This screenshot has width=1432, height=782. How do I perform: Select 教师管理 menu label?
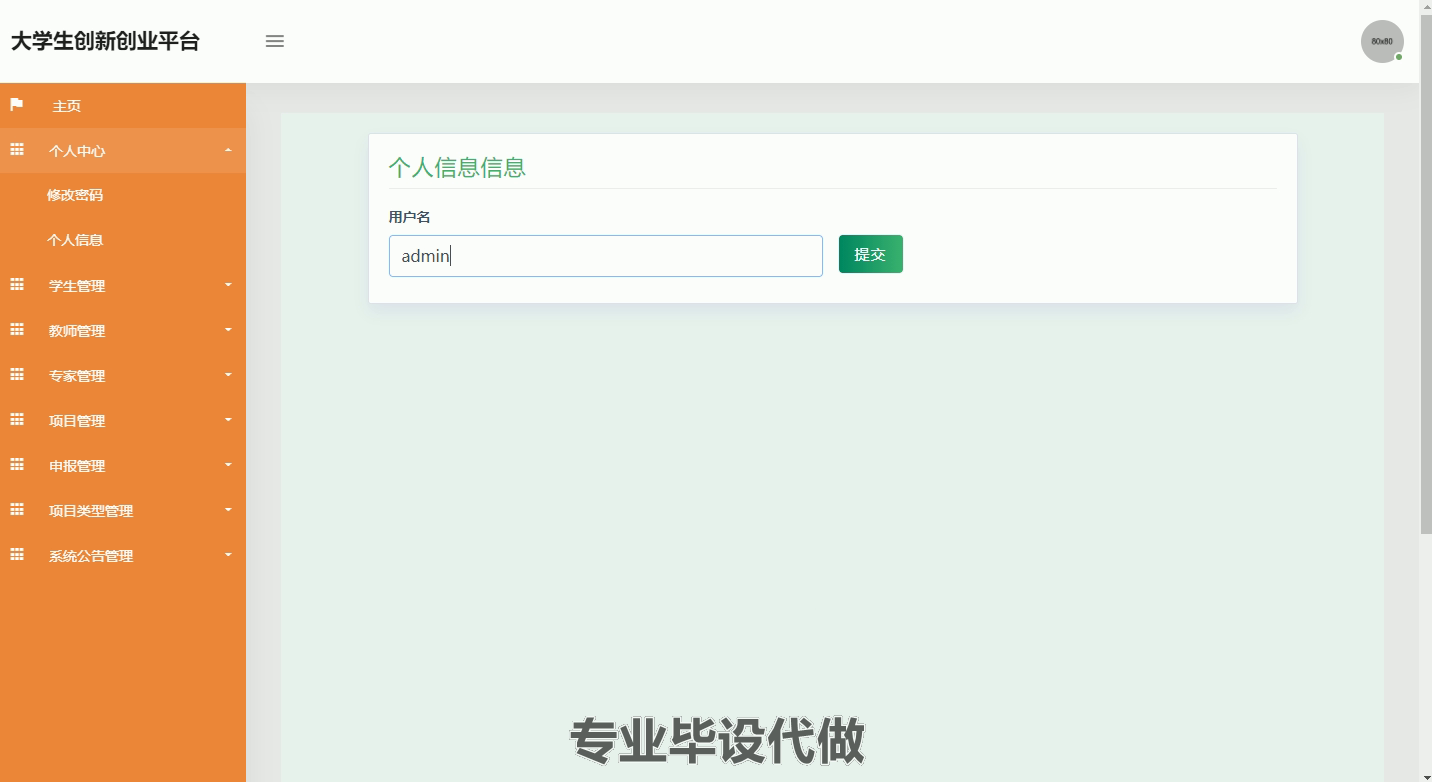[77, 331]
